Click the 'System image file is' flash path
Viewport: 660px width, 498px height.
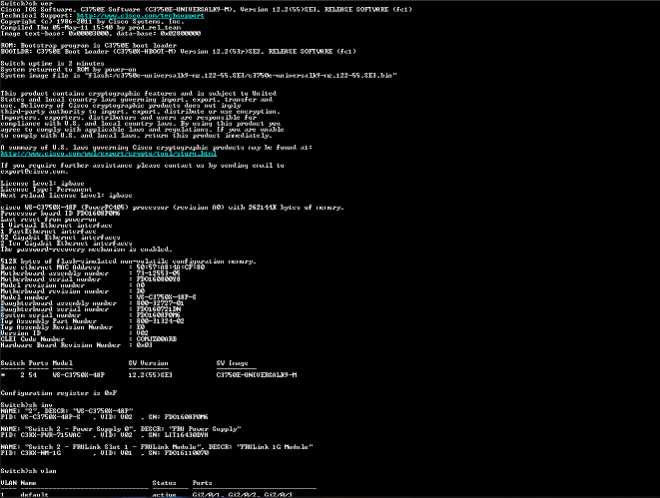pos(199,75)
